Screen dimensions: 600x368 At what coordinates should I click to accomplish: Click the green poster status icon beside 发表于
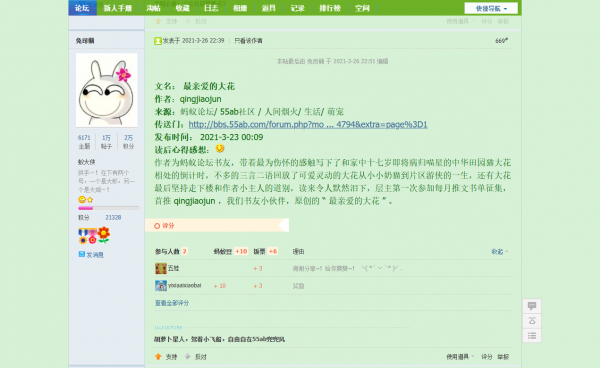[158, 41]
